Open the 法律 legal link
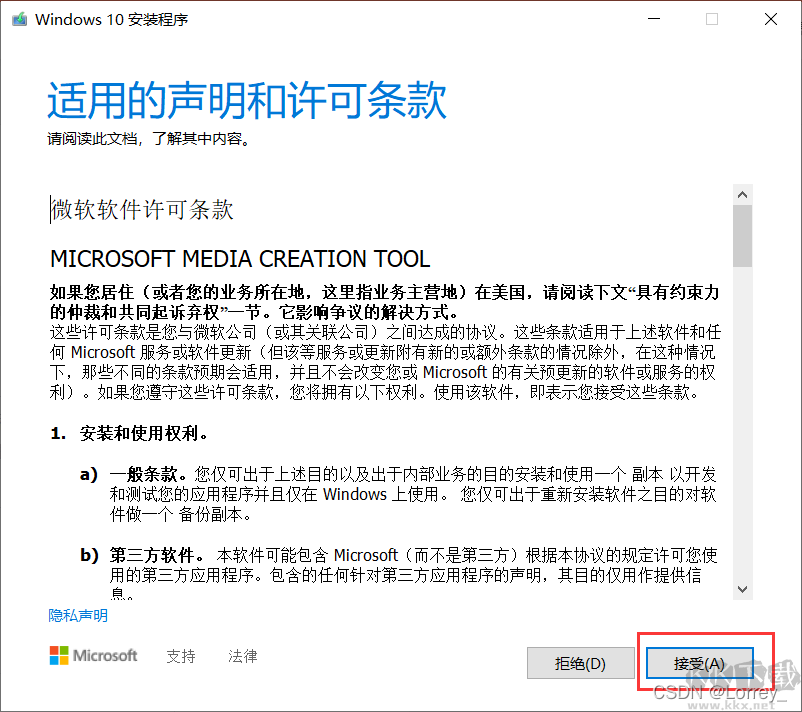This screenshot has height=712, width=802. (x=243, y=655)
